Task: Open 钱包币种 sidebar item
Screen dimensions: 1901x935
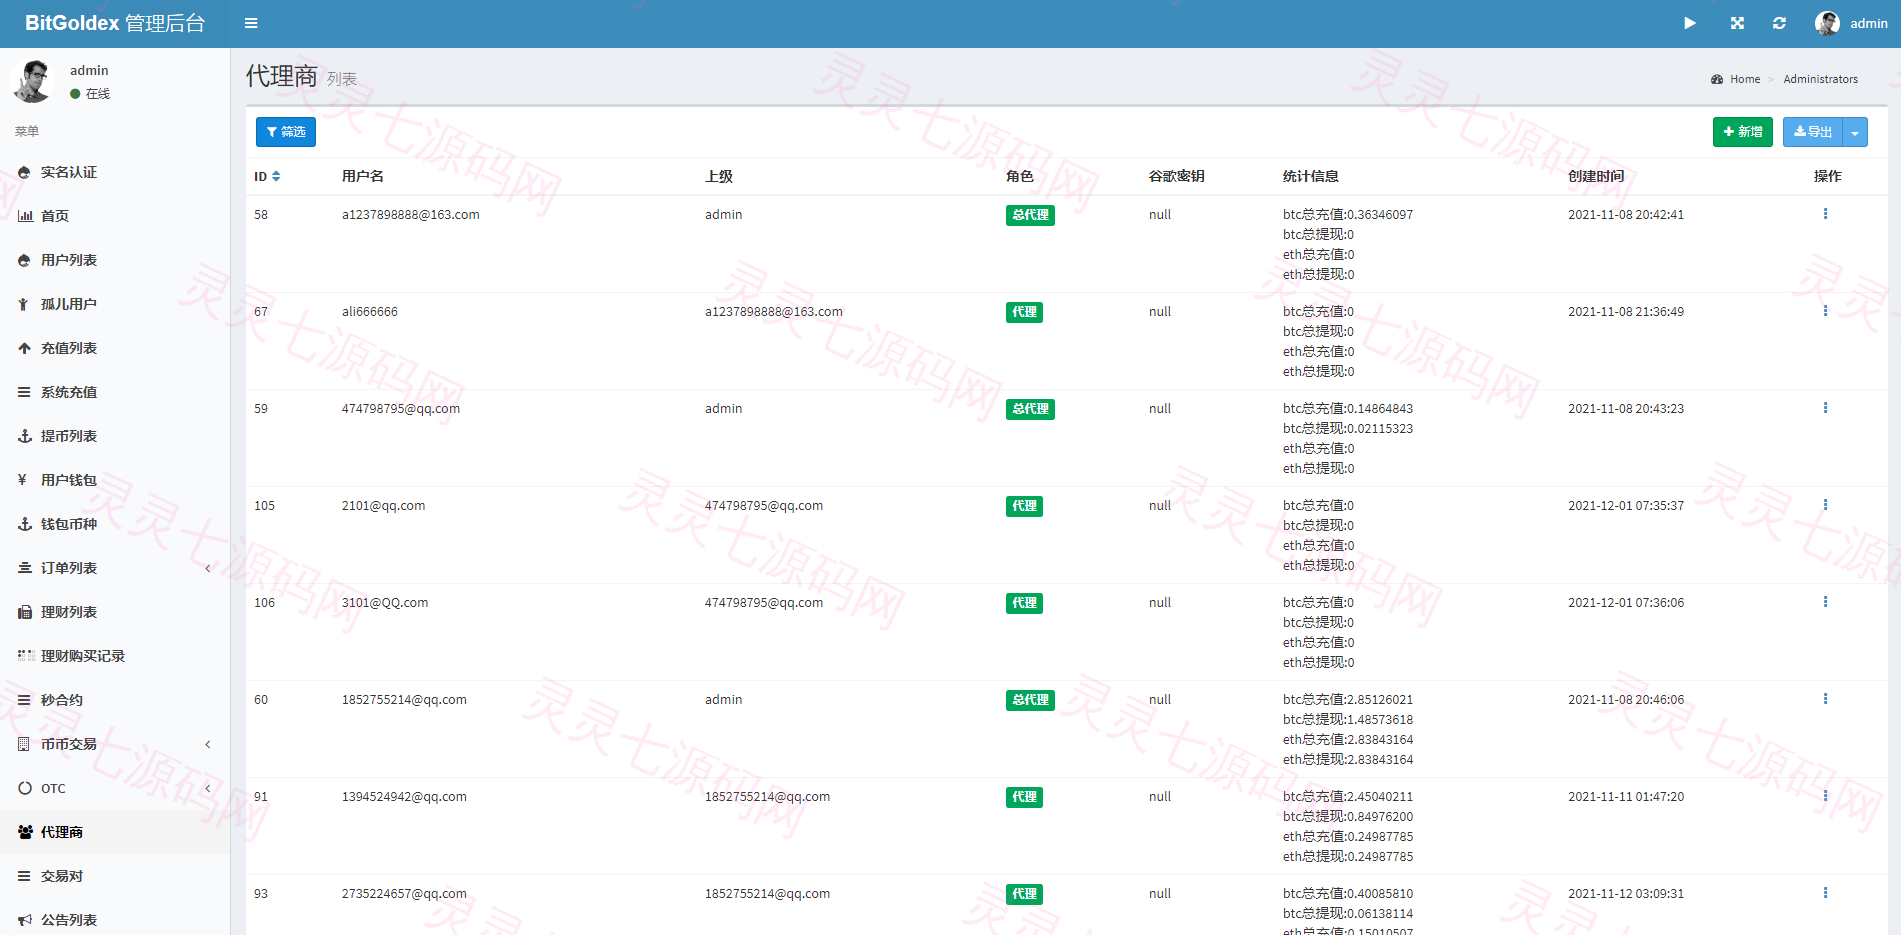Action: pyautogui.click(x=115, y=524)
